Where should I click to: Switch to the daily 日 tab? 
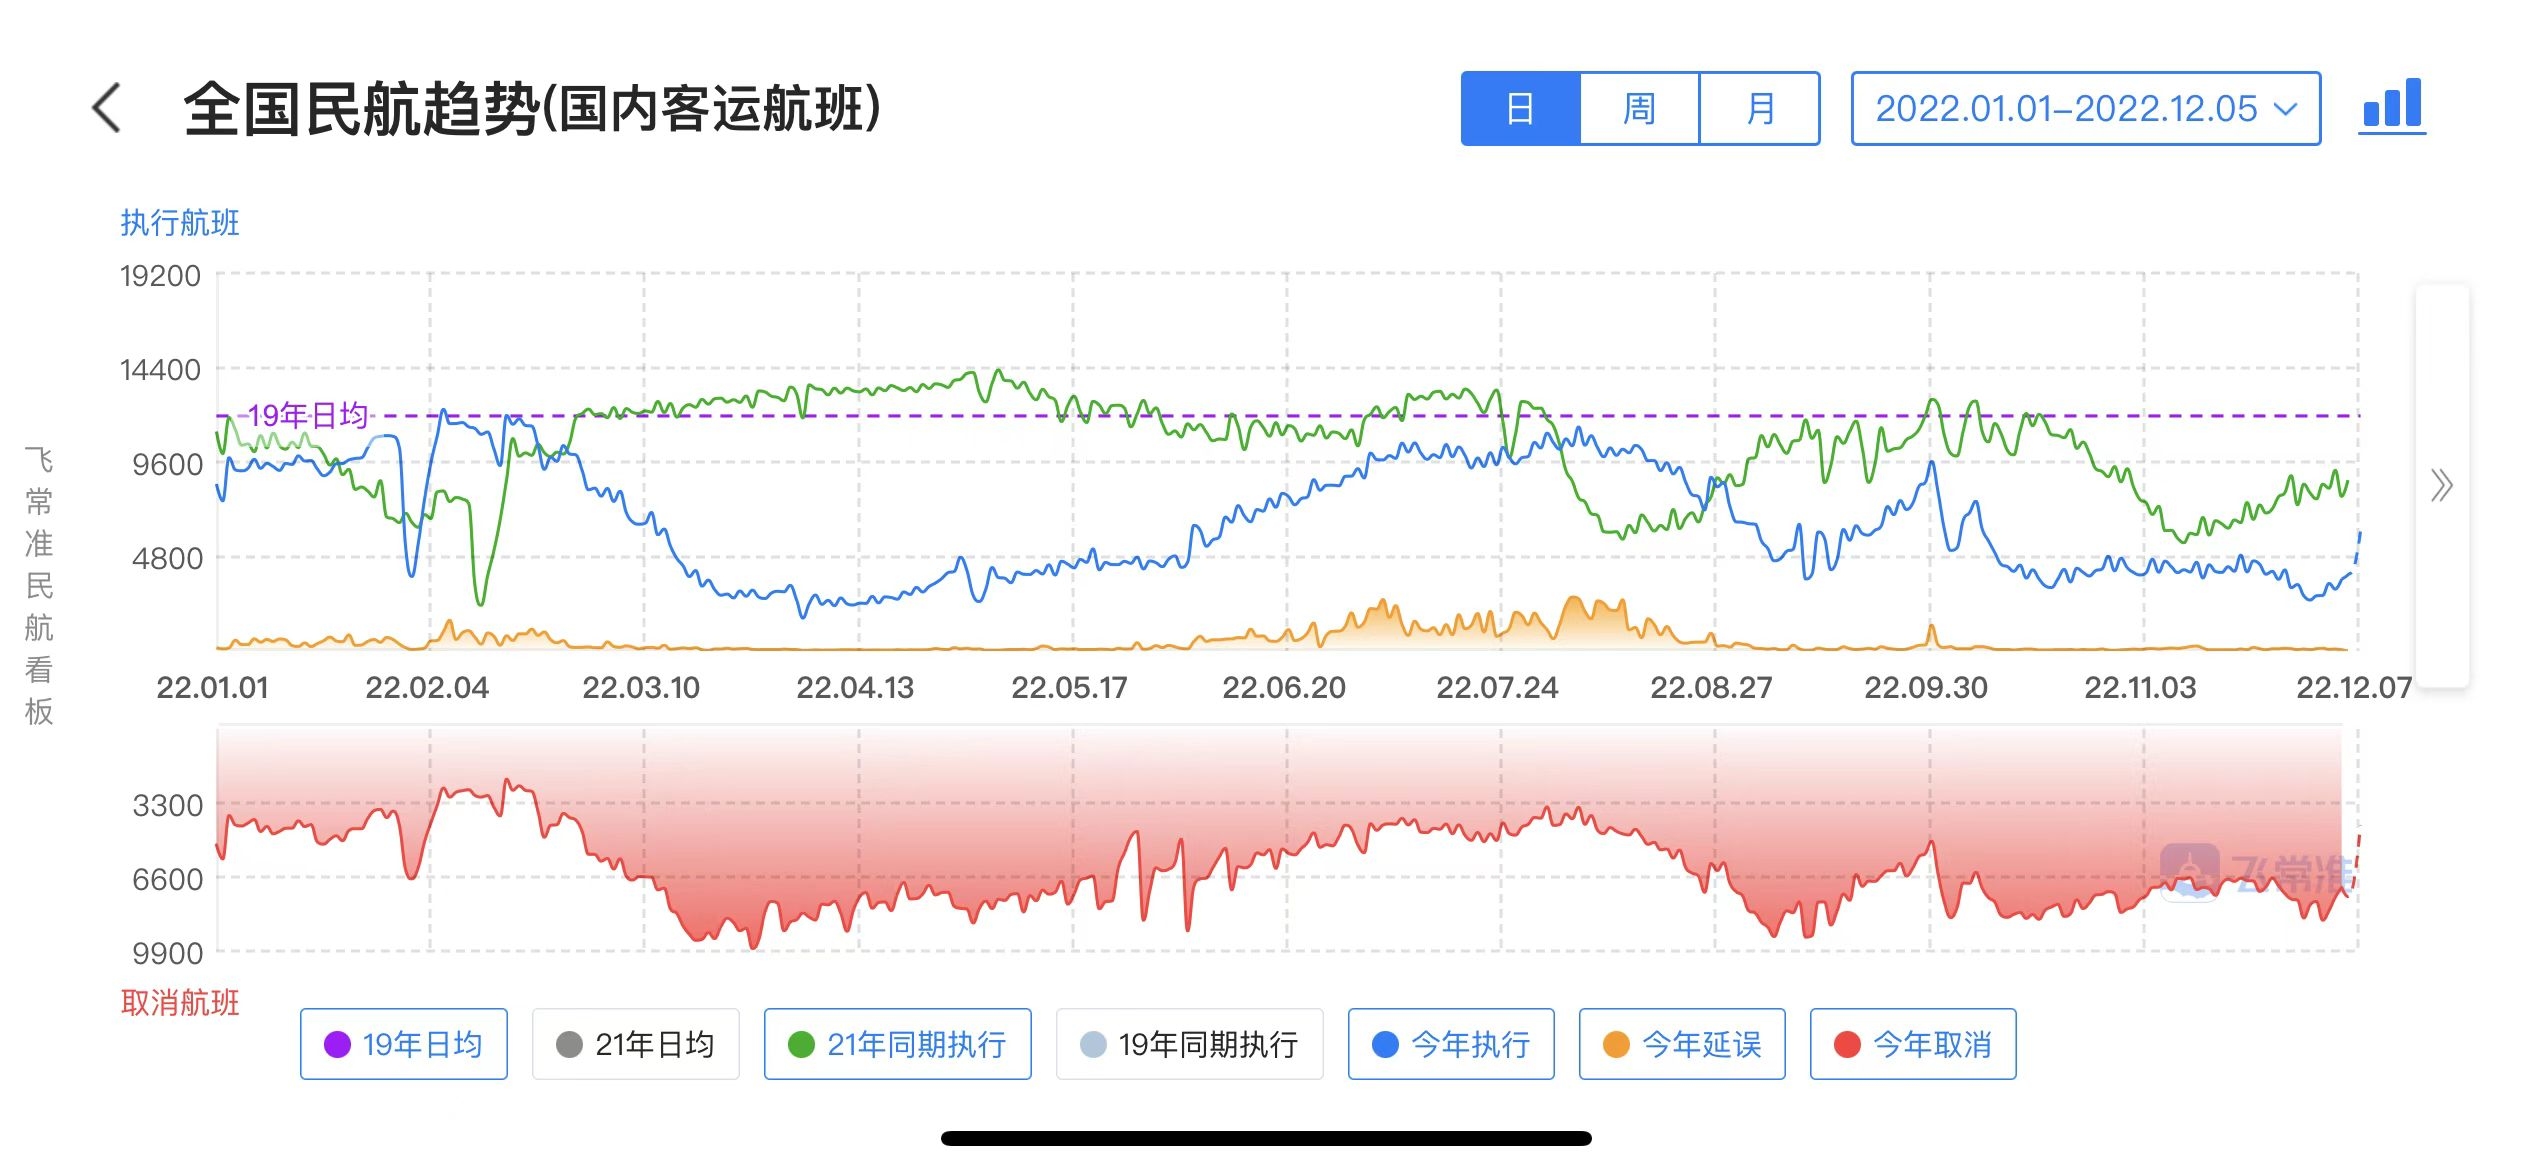(1520, 109)
